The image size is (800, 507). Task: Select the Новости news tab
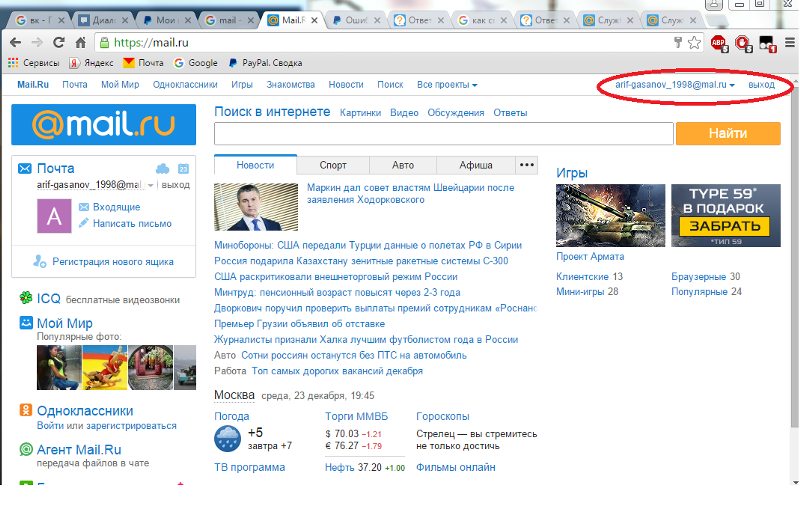point(255,165)
